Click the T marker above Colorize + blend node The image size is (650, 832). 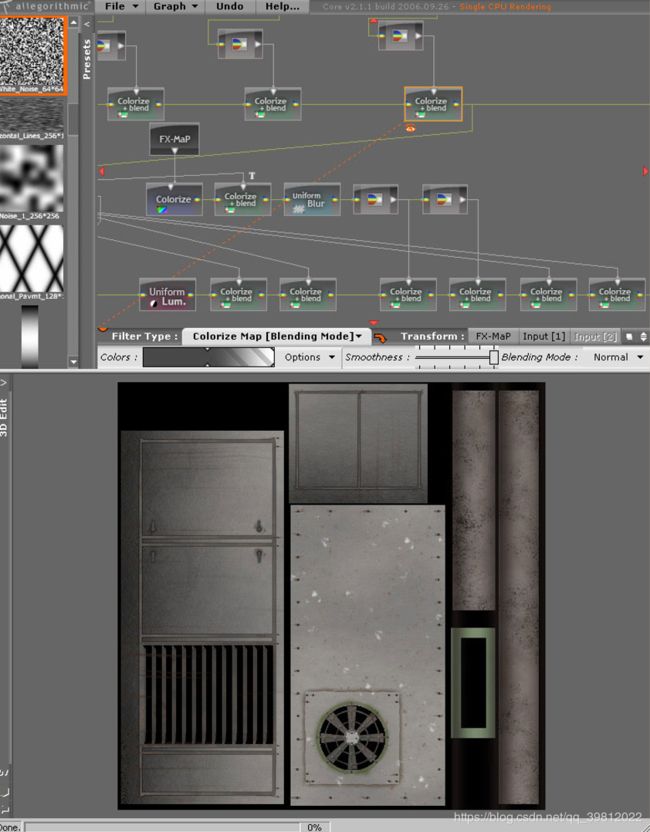252,176
